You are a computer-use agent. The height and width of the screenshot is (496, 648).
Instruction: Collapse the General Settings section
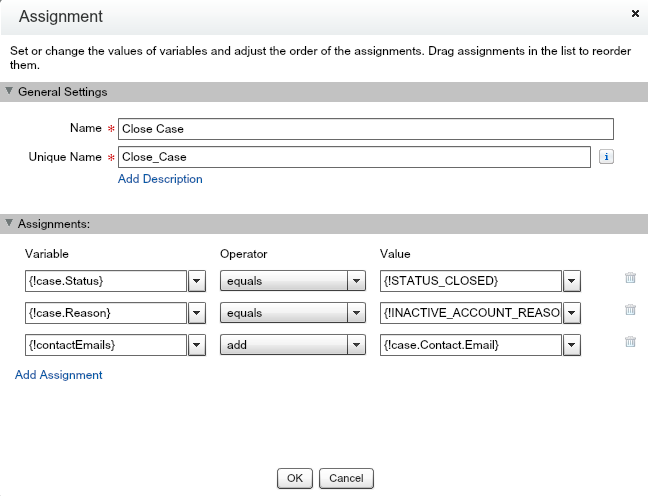(x=10, y=92)
